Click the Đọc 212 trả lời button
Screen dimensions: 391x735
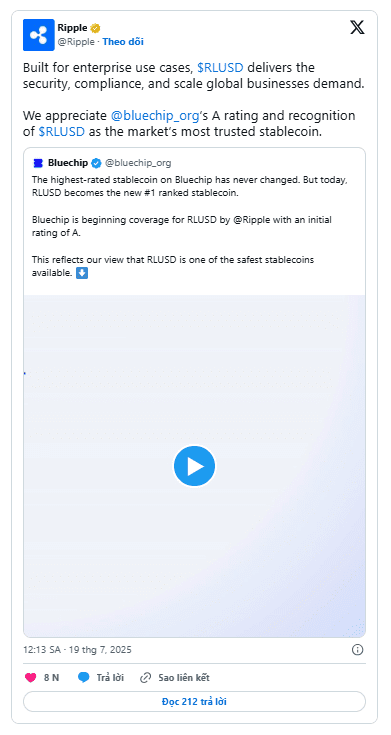point(195,702)
